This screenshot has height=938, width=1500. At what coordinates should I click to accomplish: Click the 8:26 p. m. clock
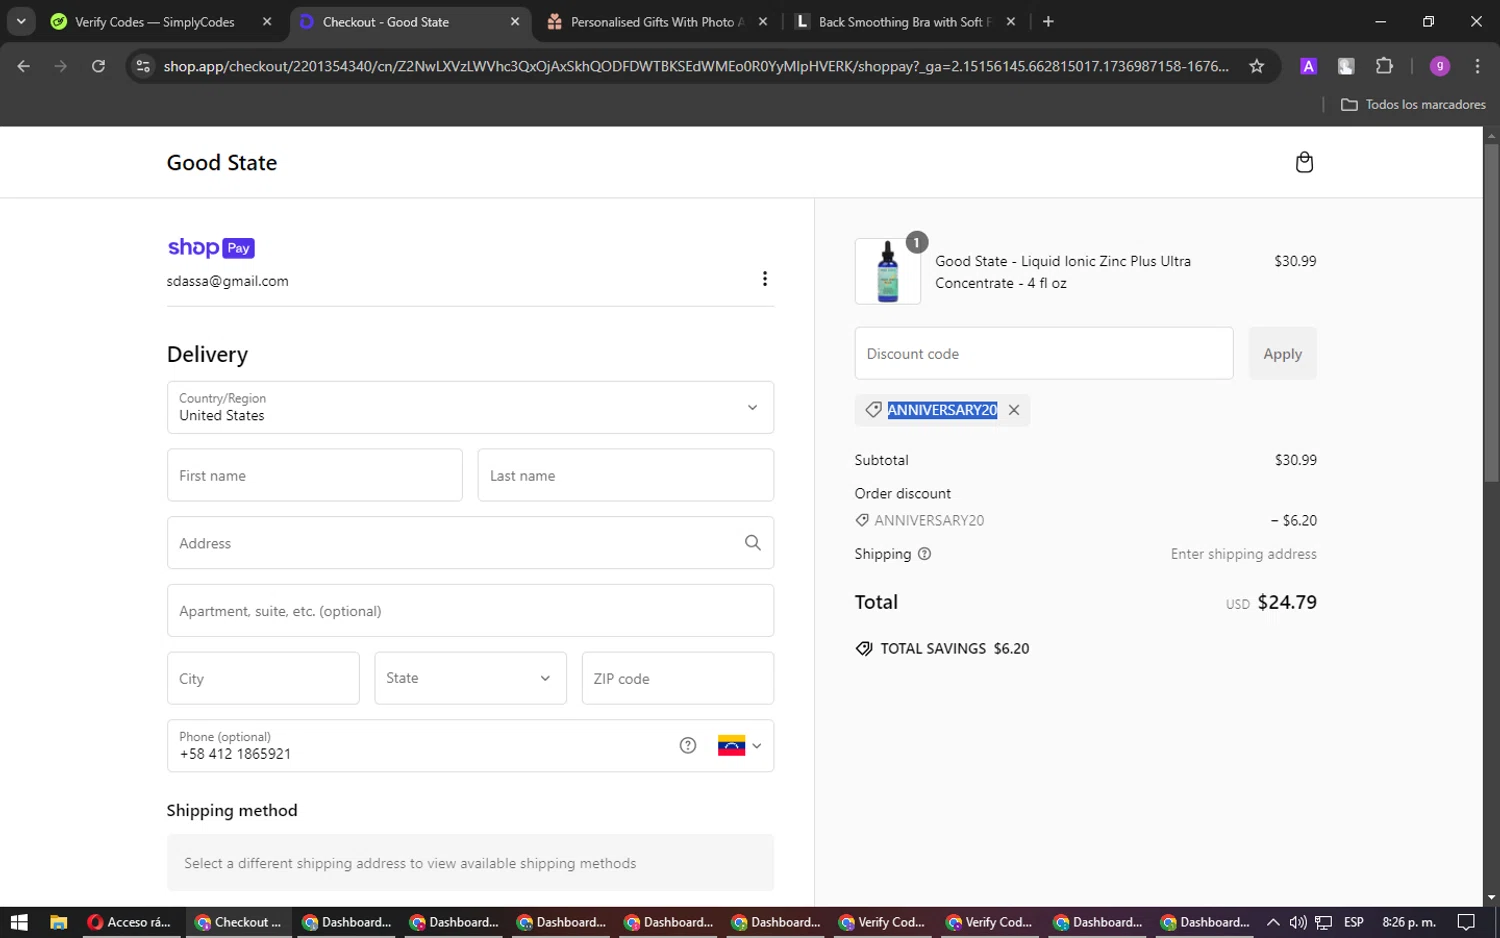coord(1408,922)
